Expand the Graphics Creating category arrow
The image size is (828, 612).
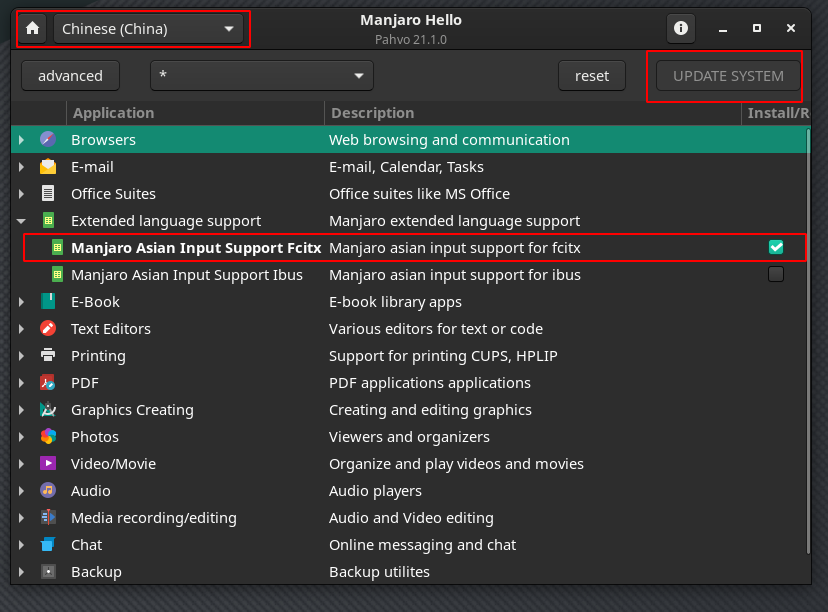click(x=21, y=409)
